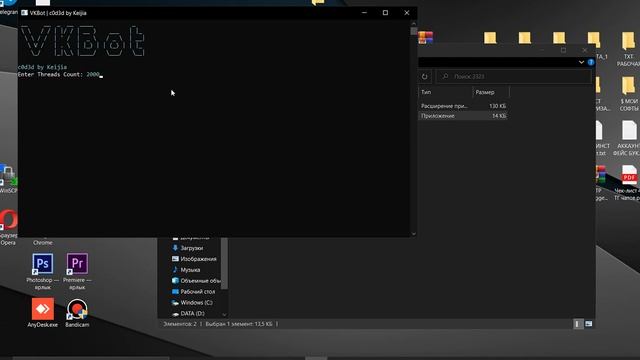Open the WinRAR archive icon beside console
640x360 pixels.
pos(425,38)
